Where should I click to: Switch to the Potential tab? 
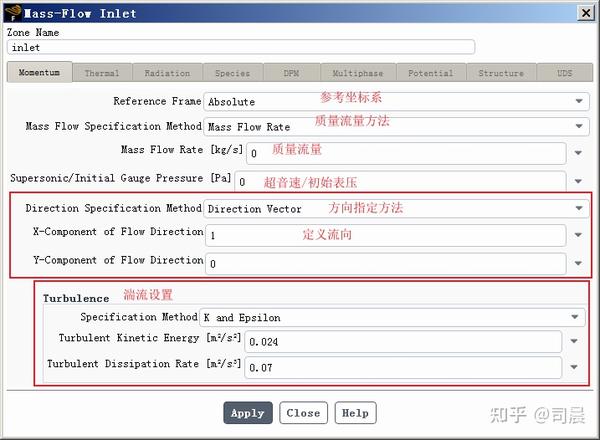click(x=430, y=73)
